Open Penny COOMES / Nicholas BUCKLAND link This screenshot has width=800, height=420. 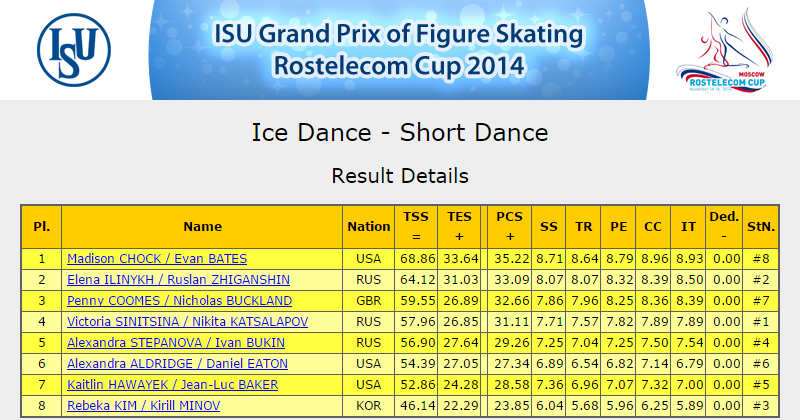coord(180,301)
